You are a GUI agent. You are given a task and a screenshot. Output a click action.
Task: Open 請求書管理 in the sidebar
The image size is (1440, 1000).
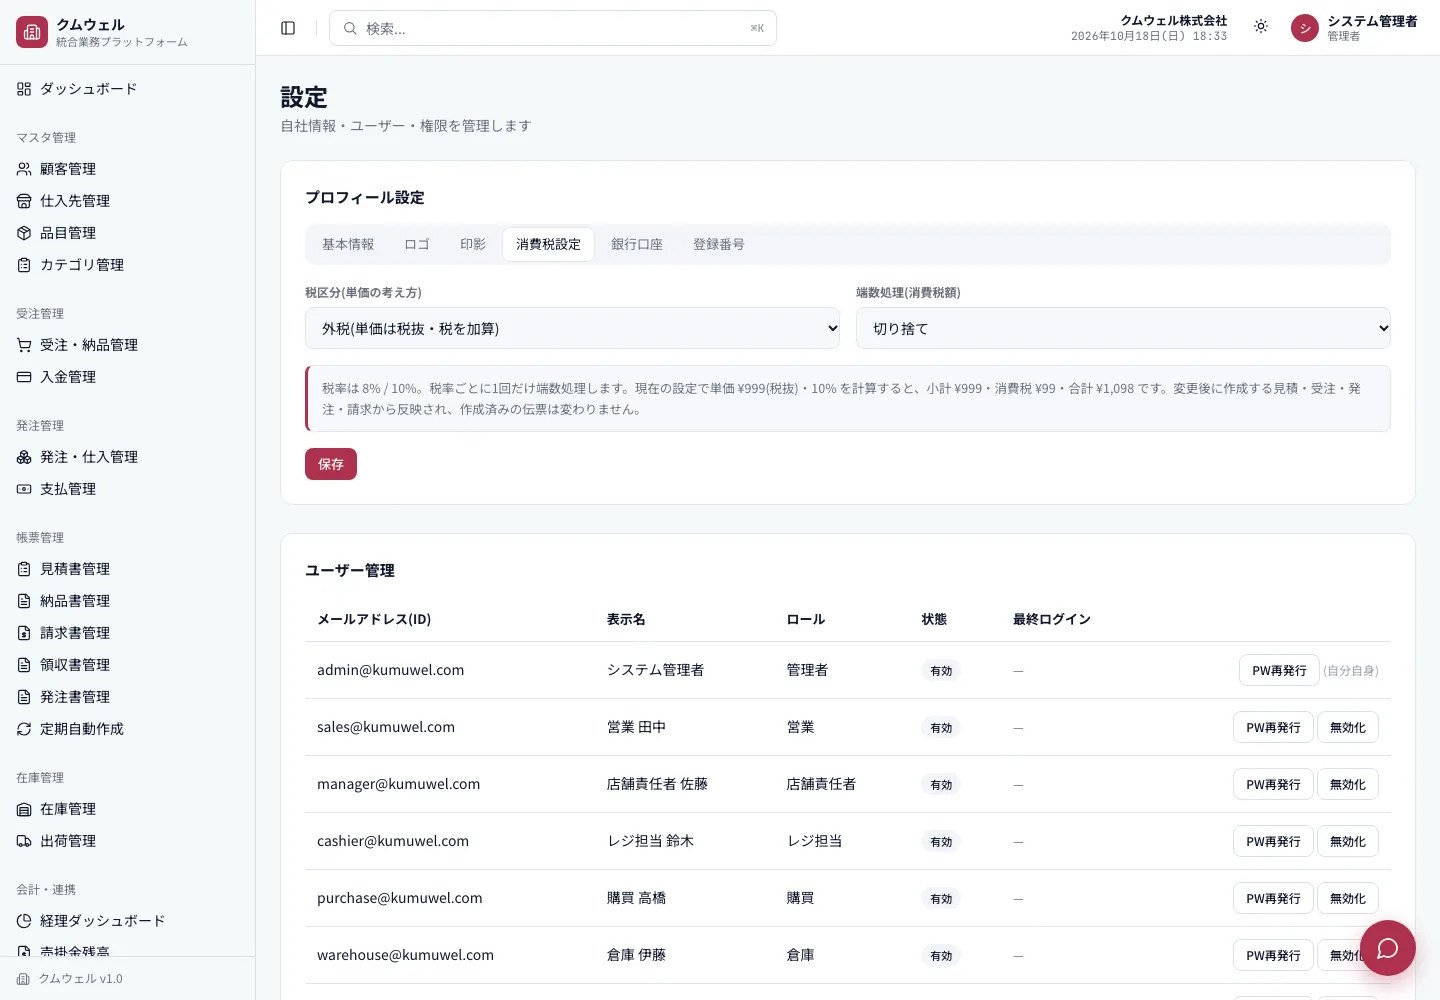click(x=127, y=633)
